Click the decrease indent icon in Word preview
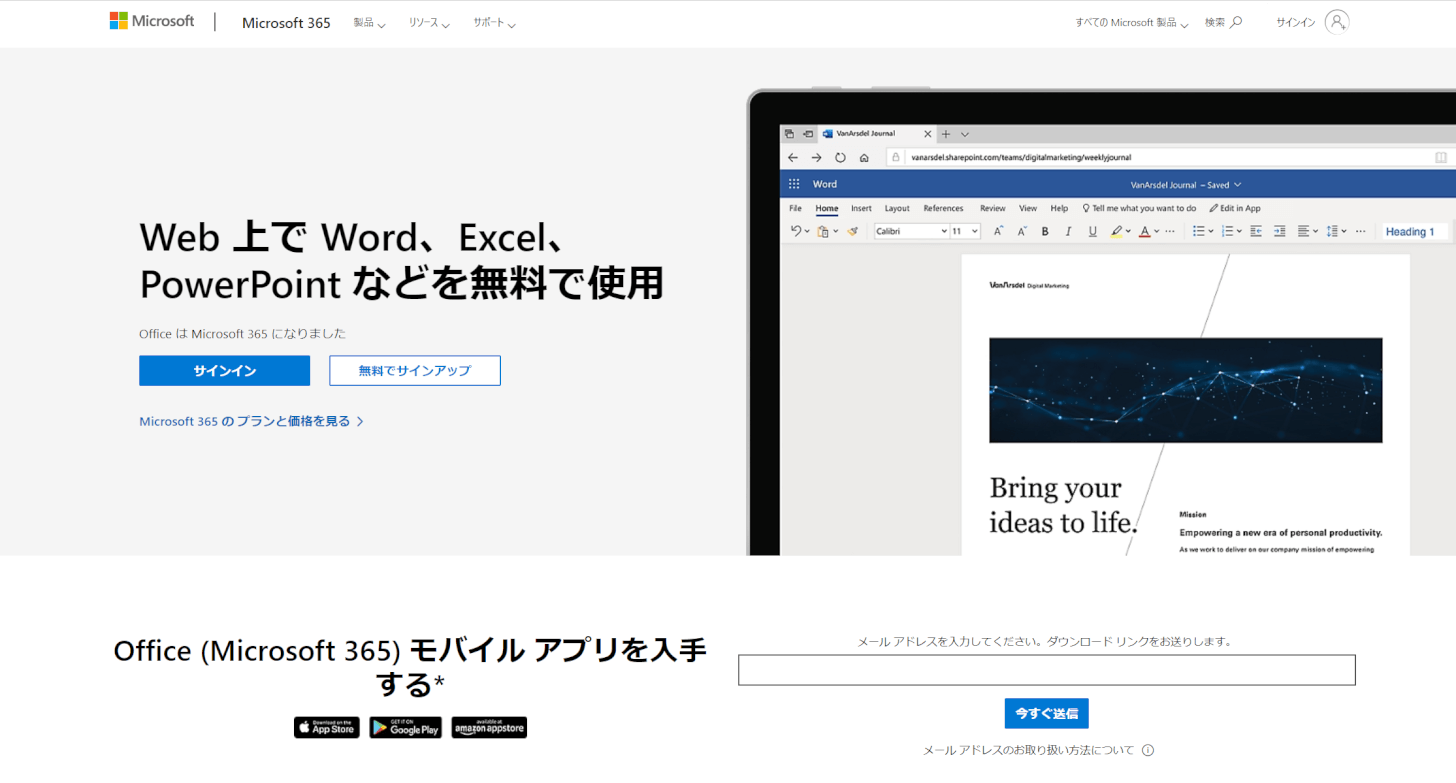Screen dimensions: 1456x783 (x=1256, y=231)
